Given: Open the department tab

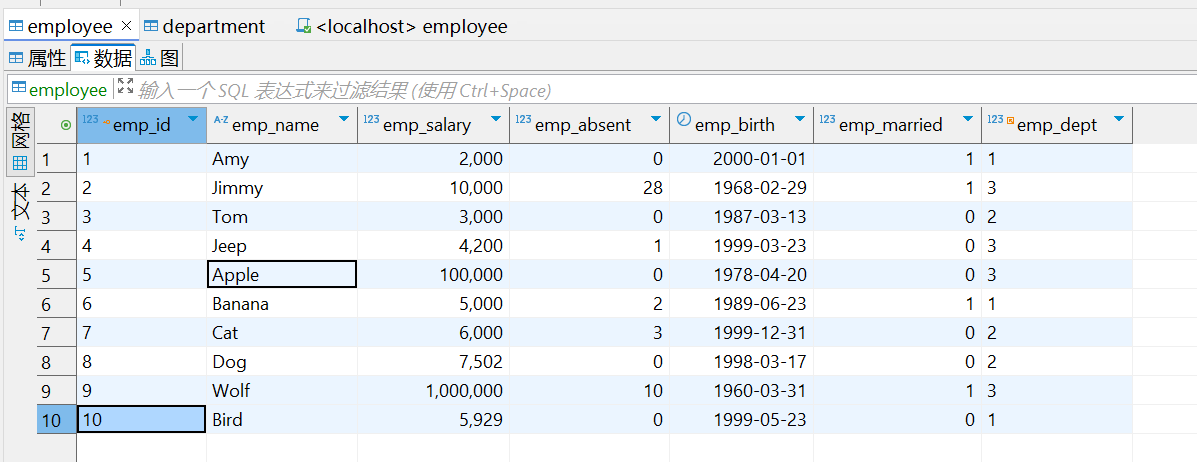Looking at the screenshot, I should click(x=204, y=26).
